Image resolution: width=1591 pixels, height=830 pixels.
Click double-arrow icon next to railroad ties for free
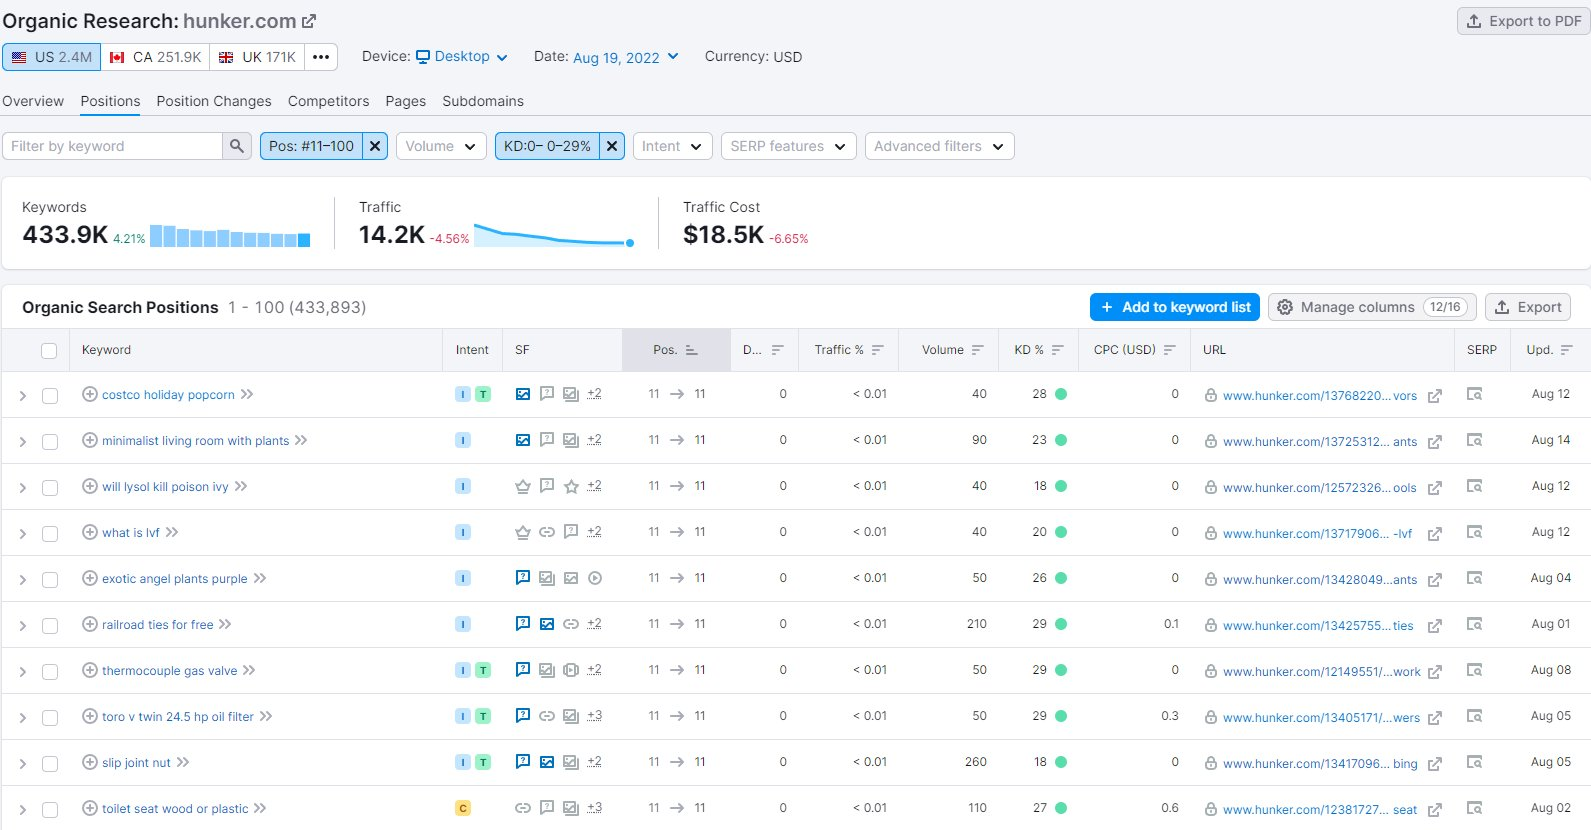coord(225,624)
